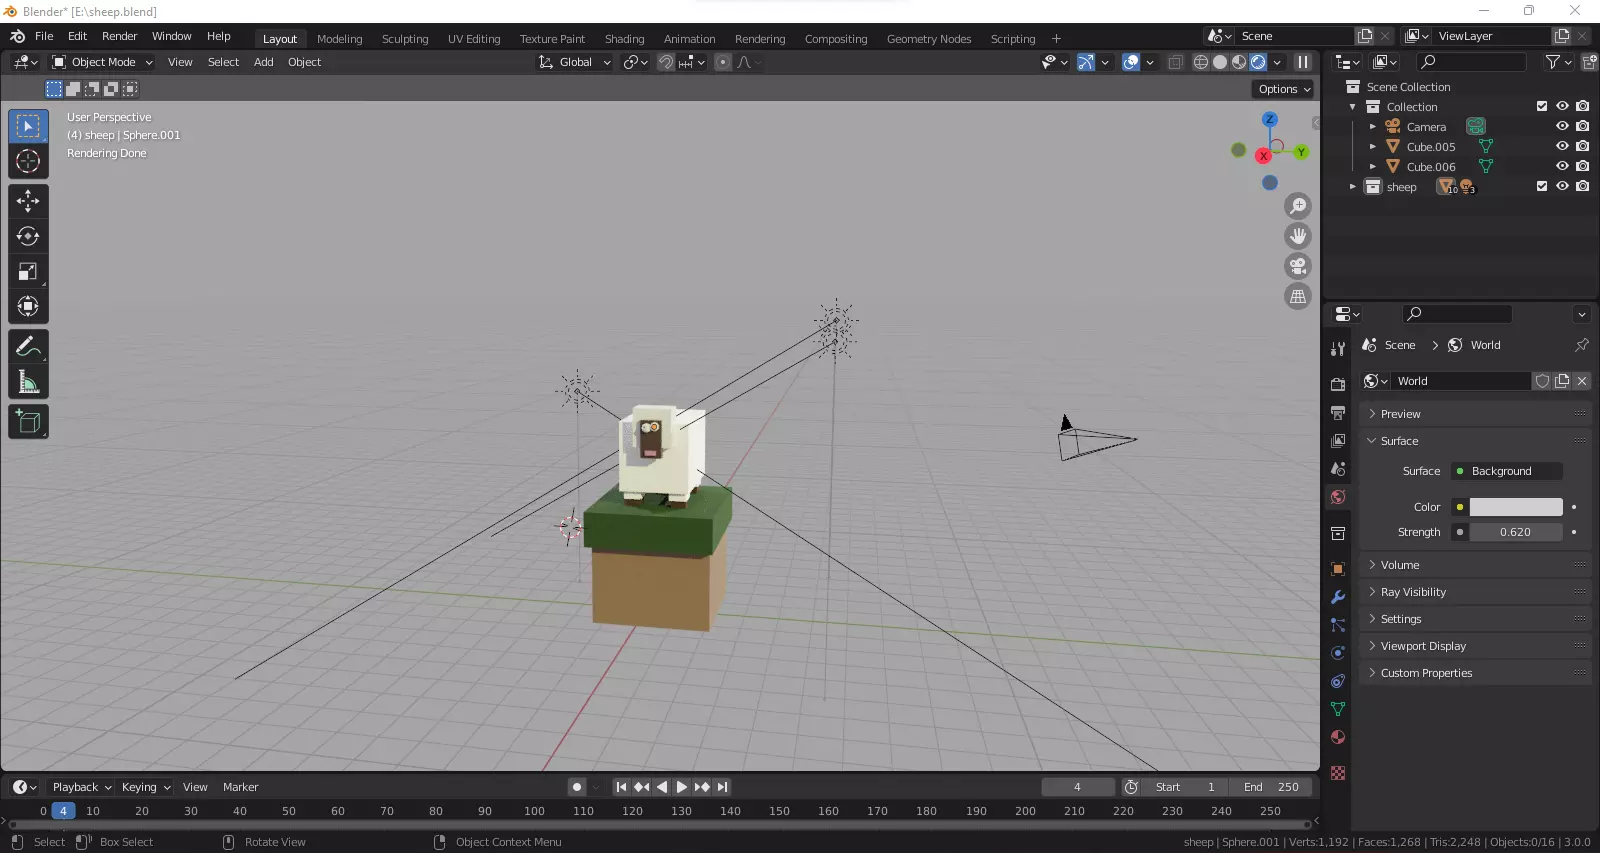Screen dimensions: 1600x853
Task: Expand the Volume panel
Action: click(1475, 565)
